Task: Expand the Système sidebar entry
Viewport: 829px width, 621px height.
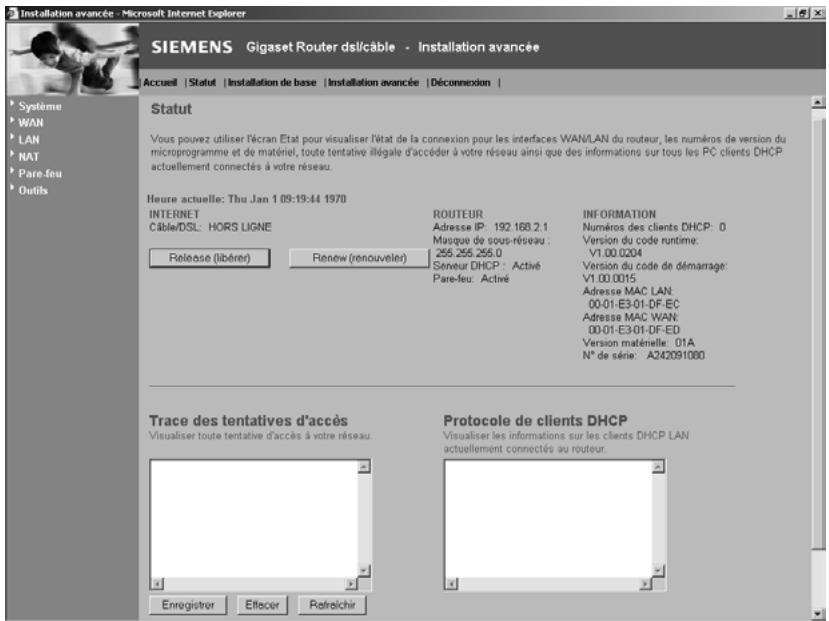Action: click(x=40, y=106)
